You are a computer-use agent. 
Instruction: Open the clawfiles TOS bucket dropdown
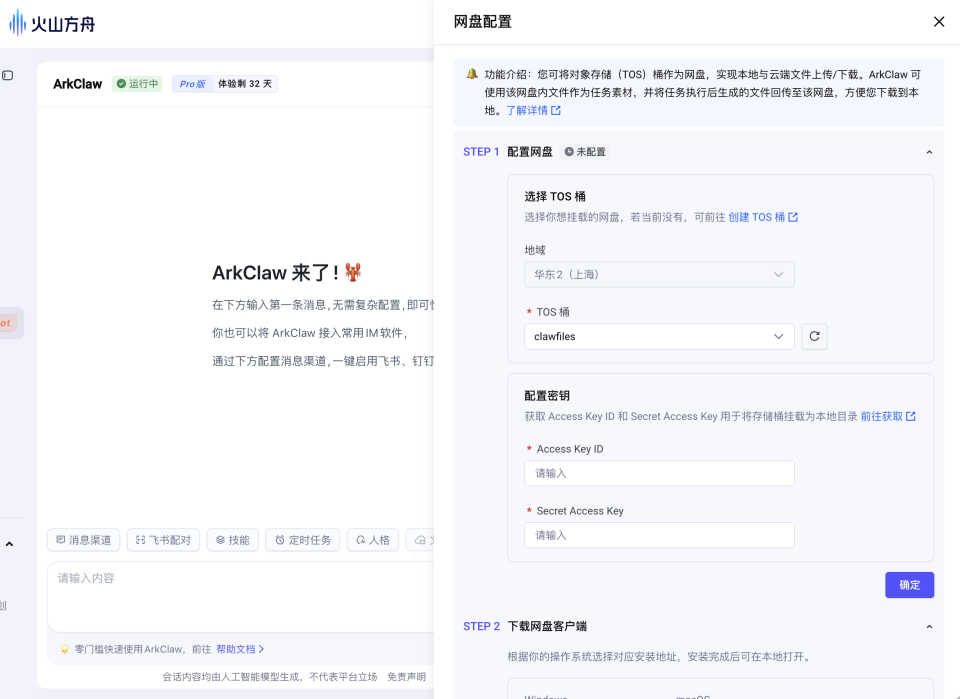click(659, 337)
